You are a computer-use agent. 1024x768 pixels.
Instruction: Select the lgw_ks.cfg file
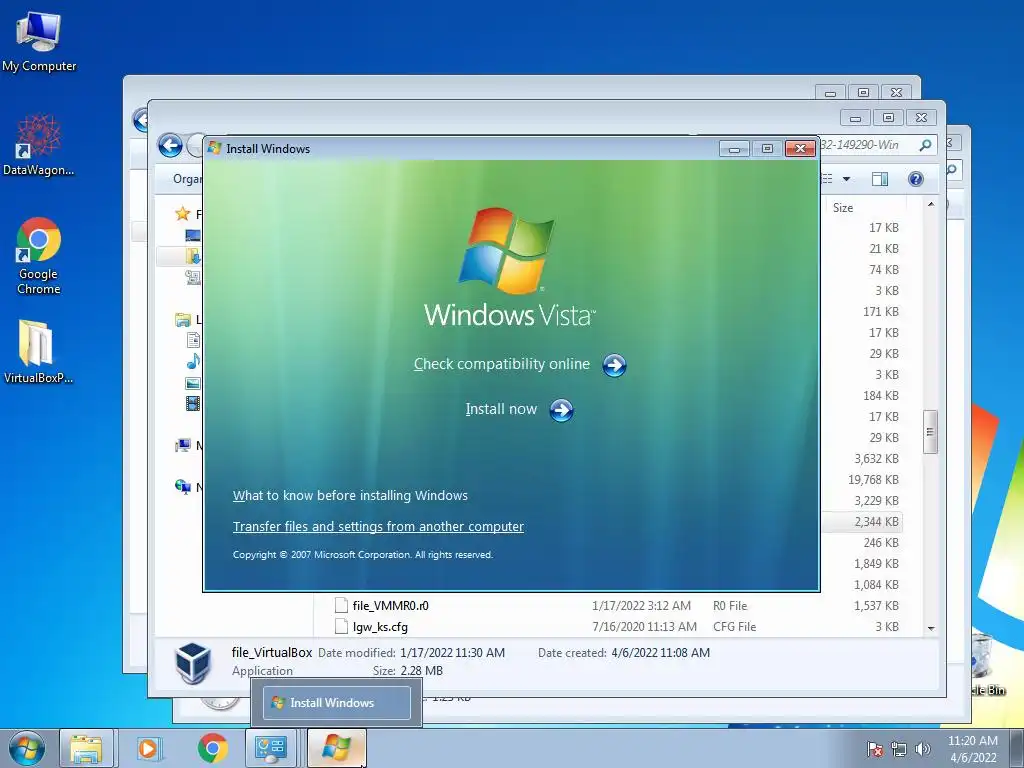(x=380, y=627)
